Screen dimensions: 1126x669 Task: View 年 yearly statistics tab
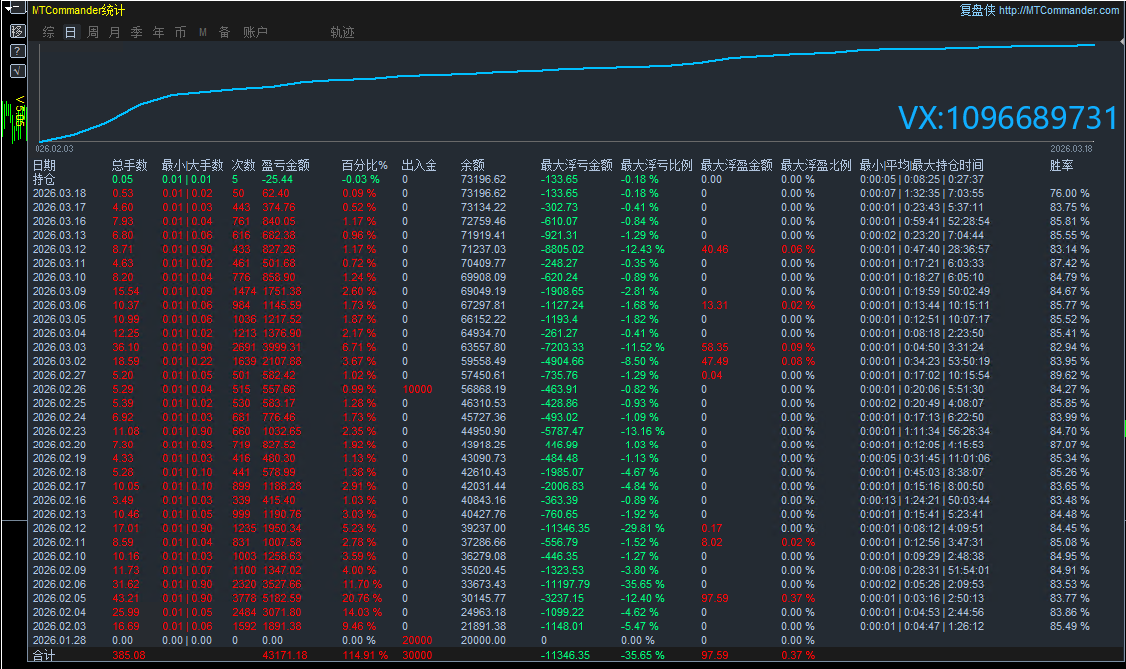(158, 32)
